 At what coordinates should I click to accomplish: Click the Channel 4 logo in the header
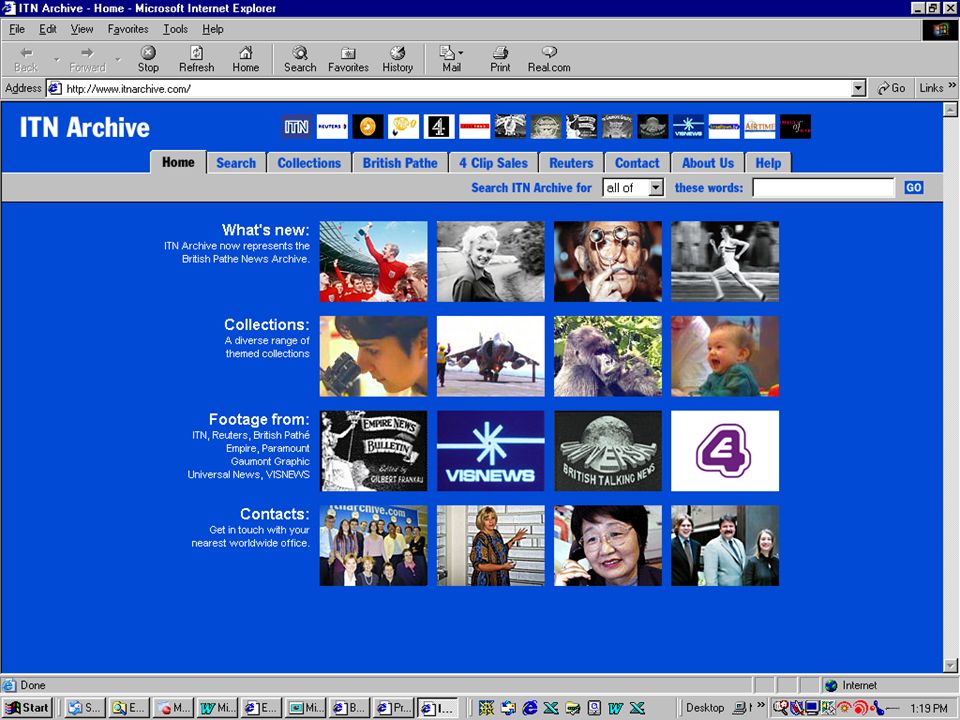tap(438, 127)
